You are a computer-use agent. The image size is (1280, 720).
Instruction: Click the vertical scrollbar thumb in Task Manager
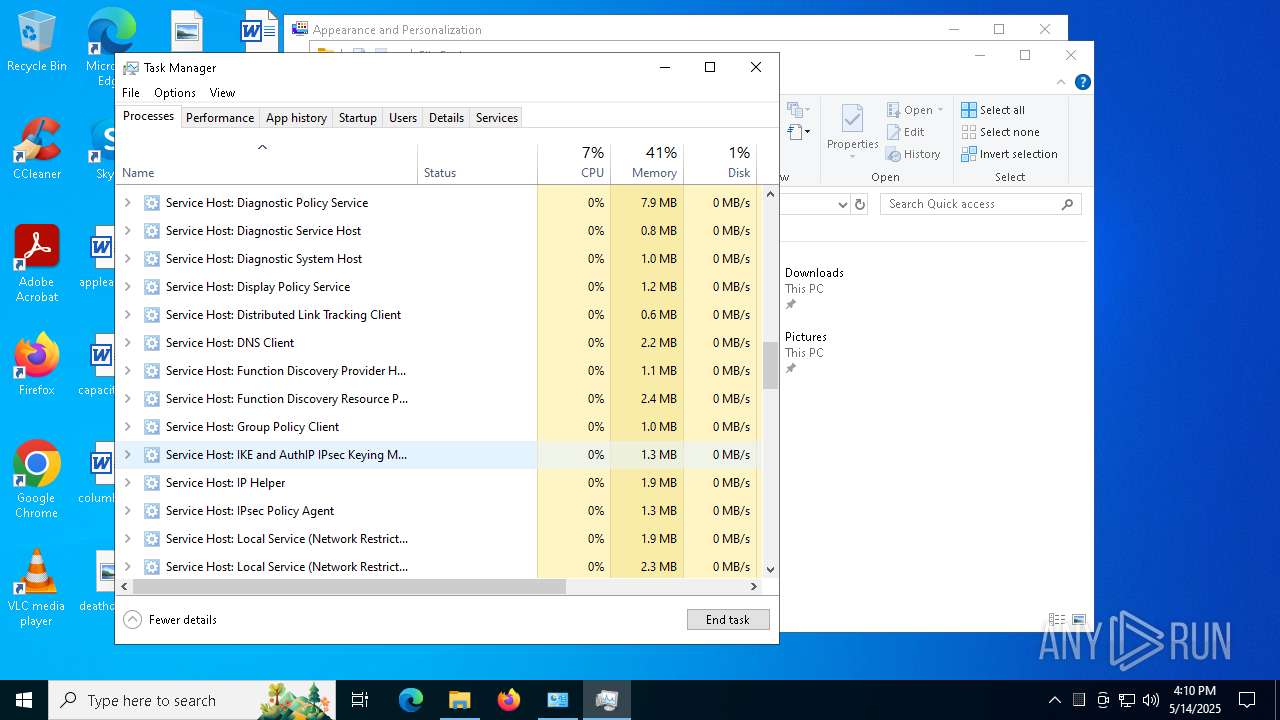click(770, 366)
